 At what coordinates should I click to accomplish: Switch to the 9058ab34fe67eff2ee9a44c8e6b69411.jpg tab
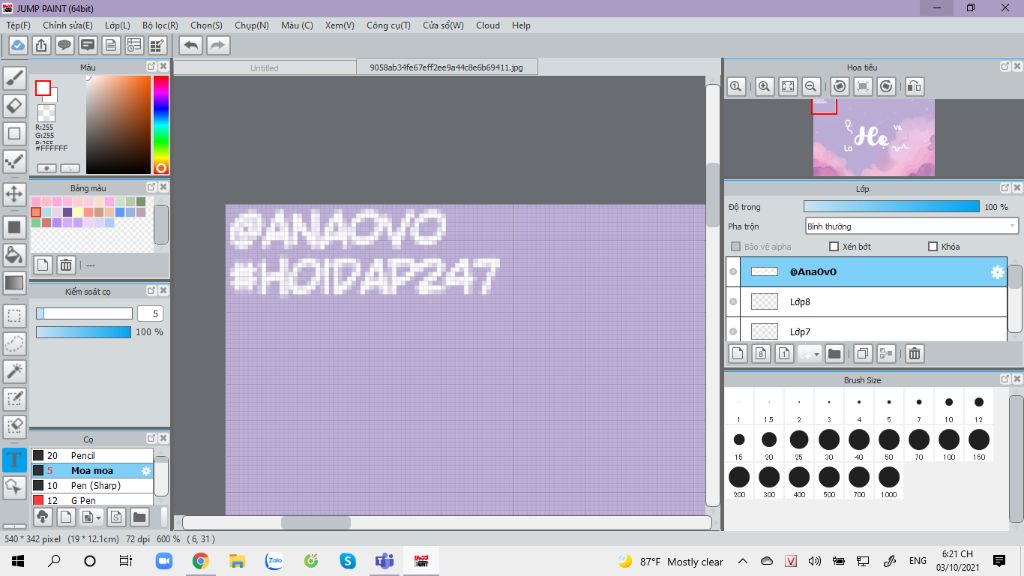click(x=447, y=67)
